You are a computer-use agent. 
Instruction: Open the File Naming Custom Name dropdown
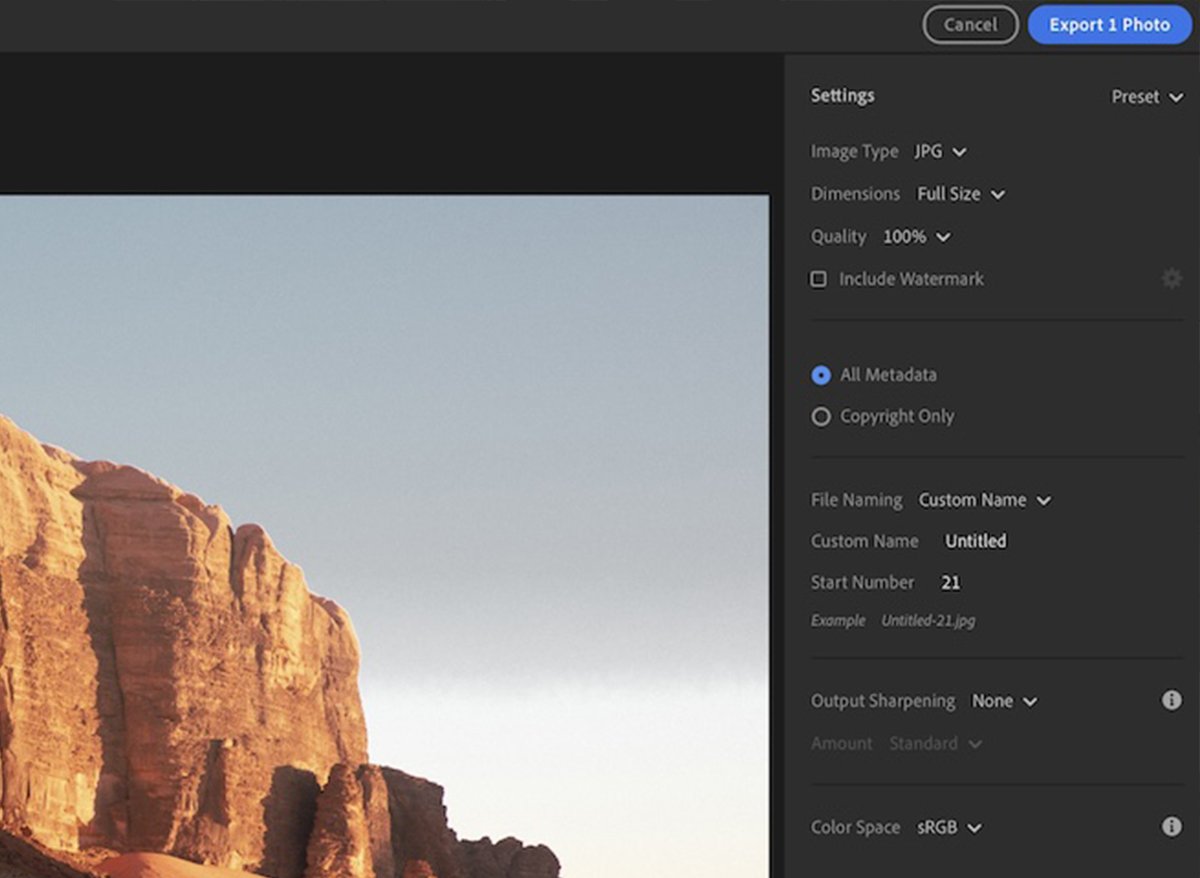tap(984, 500)
